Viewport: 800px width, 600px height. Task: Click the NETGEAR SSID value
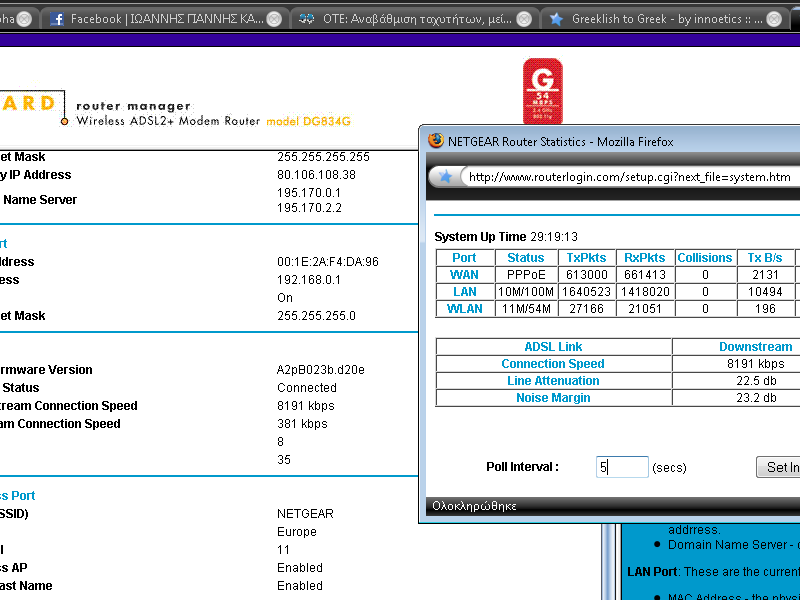tap(305, 513)
